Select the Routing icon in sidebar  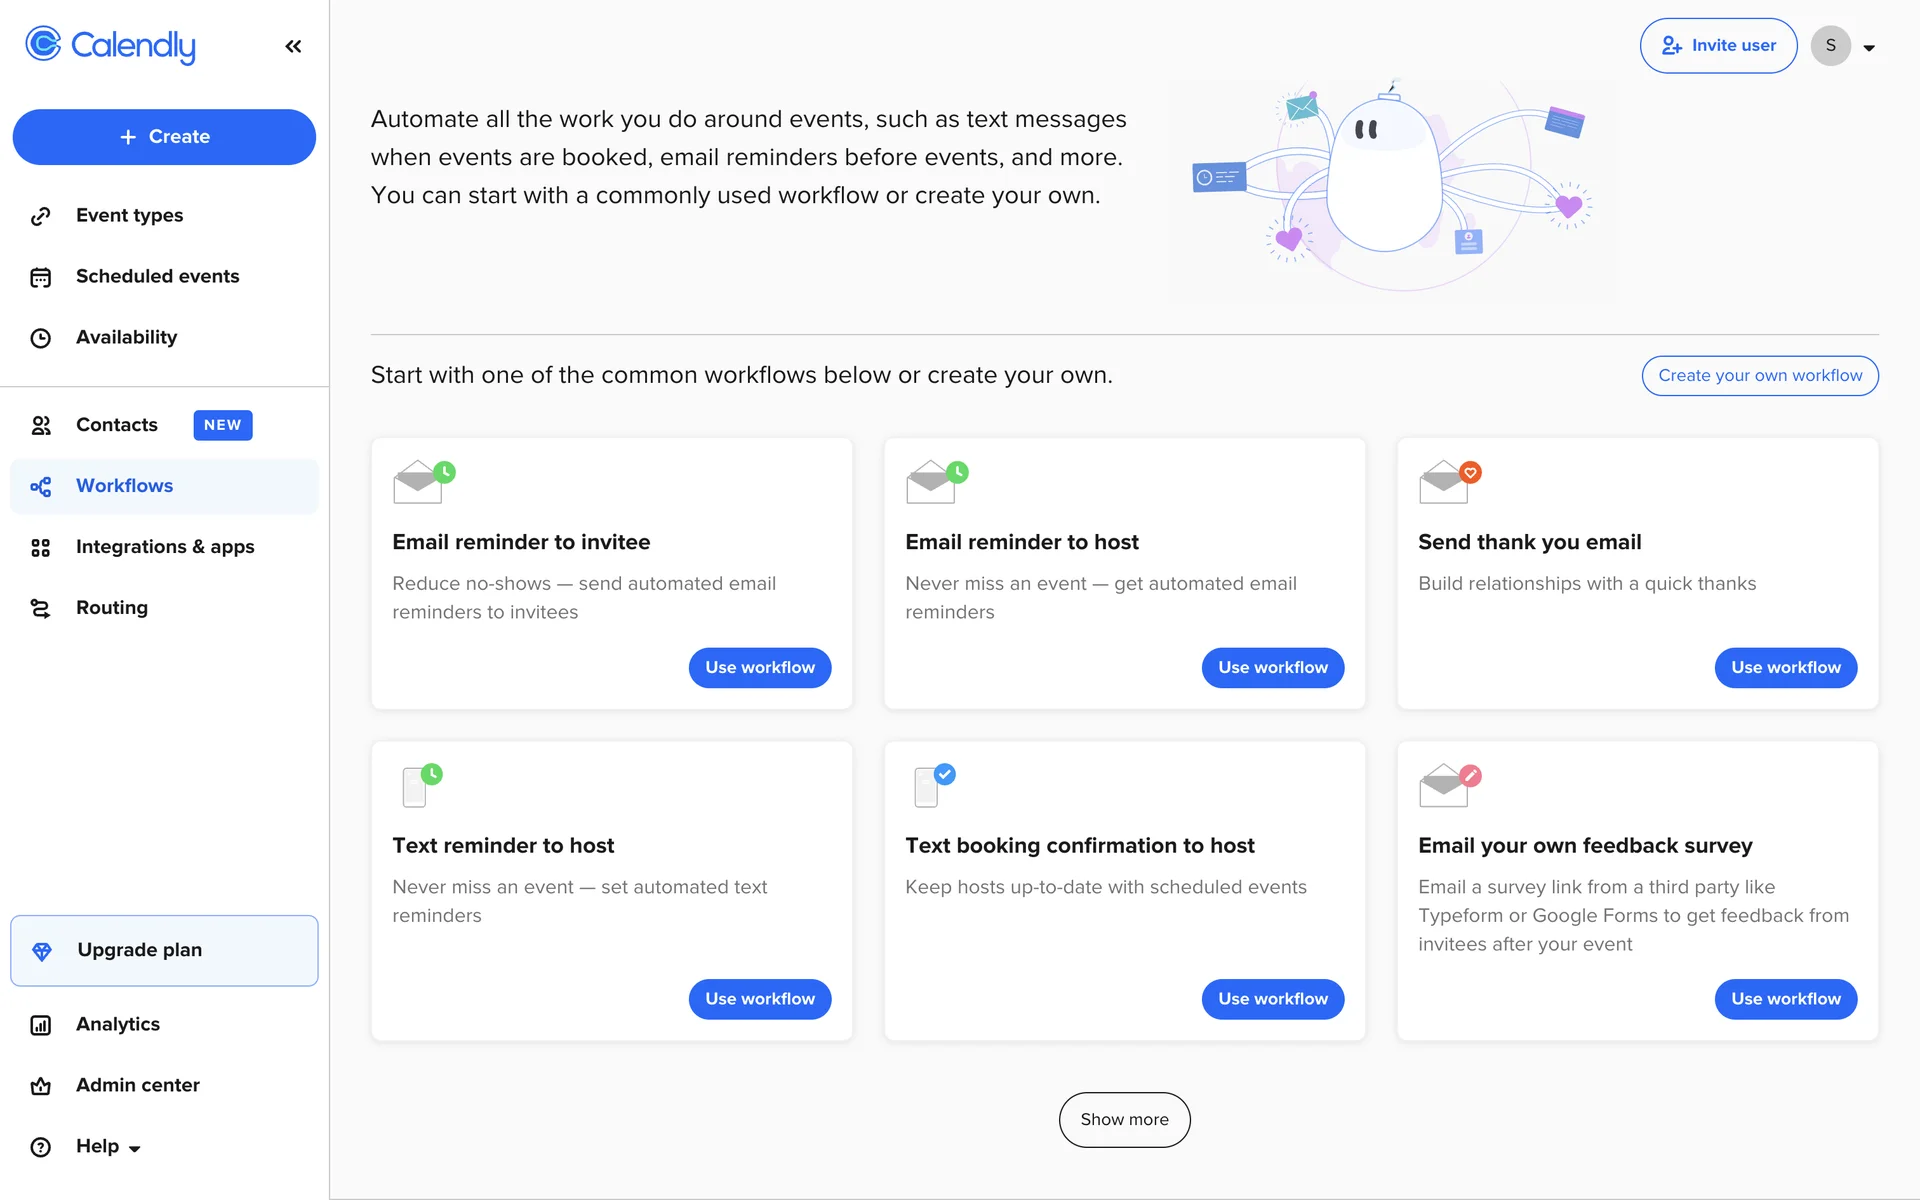pos(41,608)
